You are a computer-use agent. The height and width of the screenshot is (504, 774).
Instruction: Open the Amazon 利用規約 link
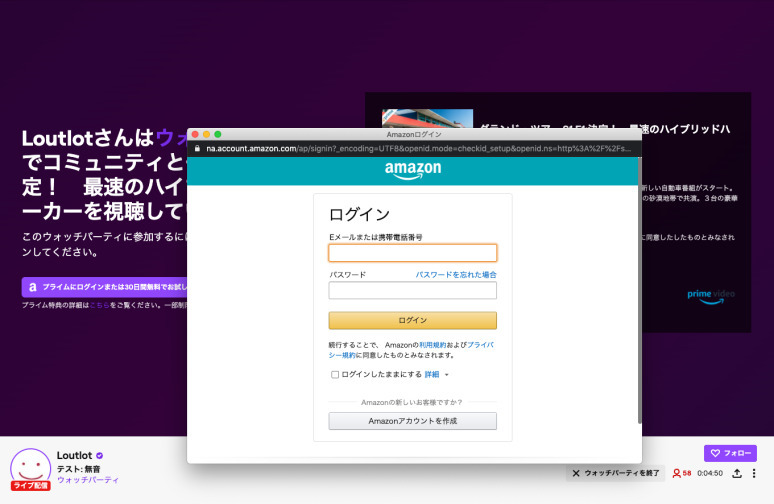point(432,345)
